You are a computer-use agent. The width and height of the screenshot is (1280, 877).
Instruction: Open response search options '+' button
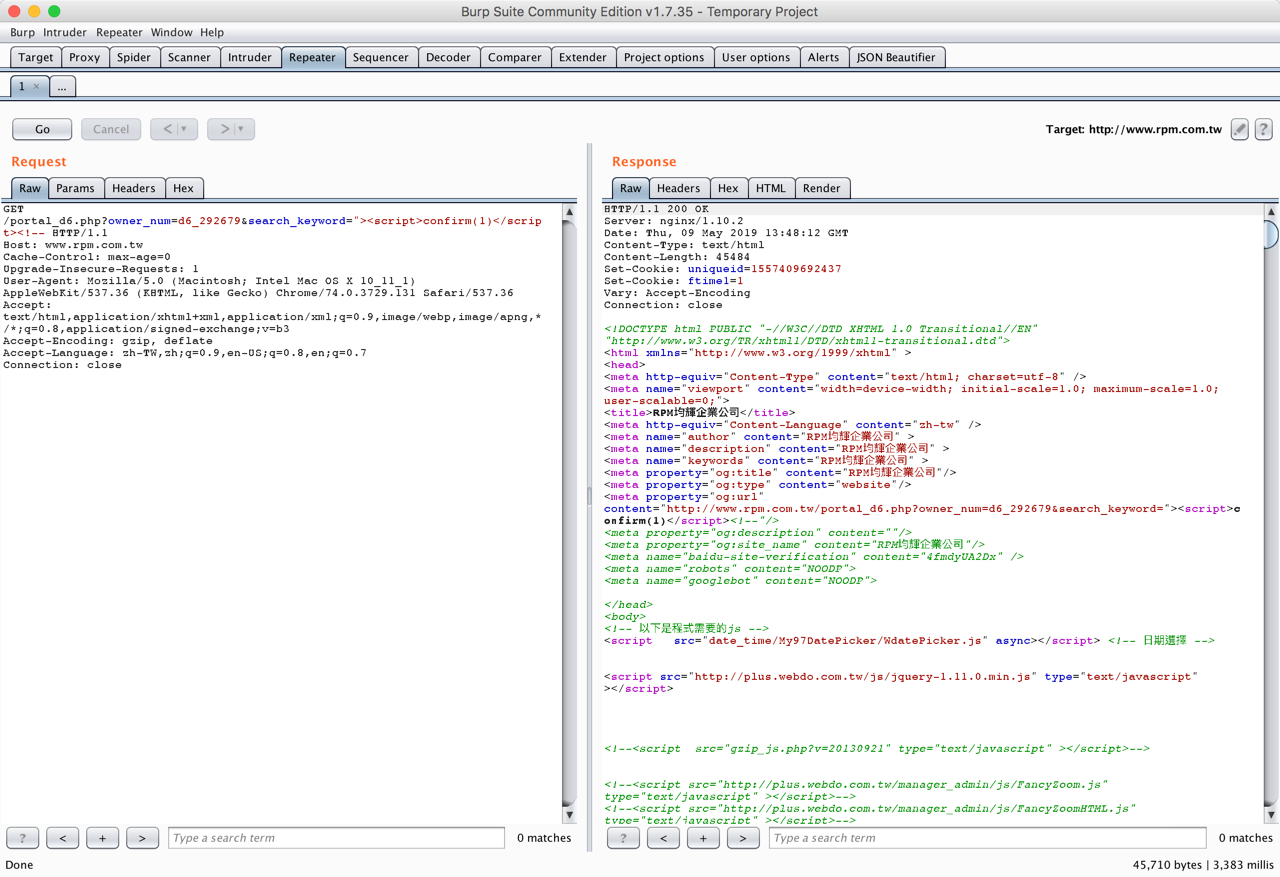[x=703, y=838]
